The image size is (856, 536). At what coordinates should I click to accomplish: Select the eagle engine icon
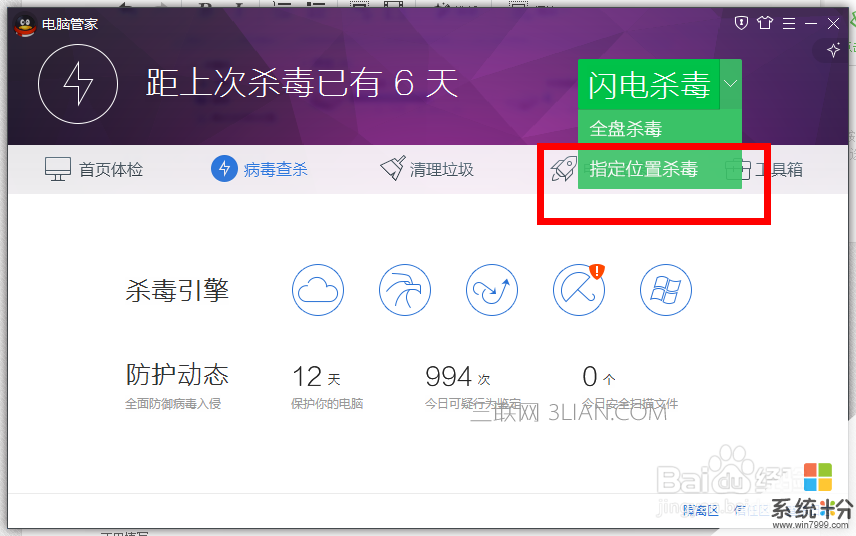405,290
